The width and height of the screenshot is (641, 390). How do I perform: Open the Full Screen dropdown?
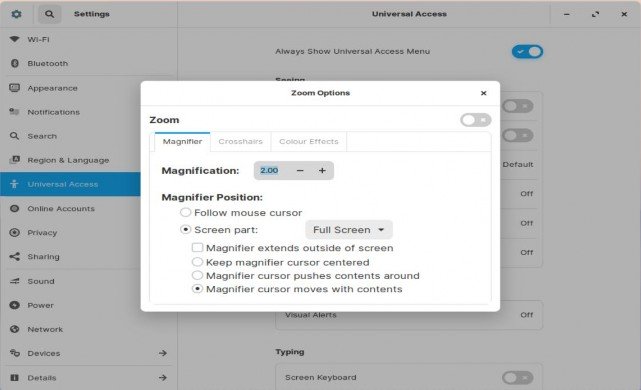pyautogui.click(x=349, y=230)
